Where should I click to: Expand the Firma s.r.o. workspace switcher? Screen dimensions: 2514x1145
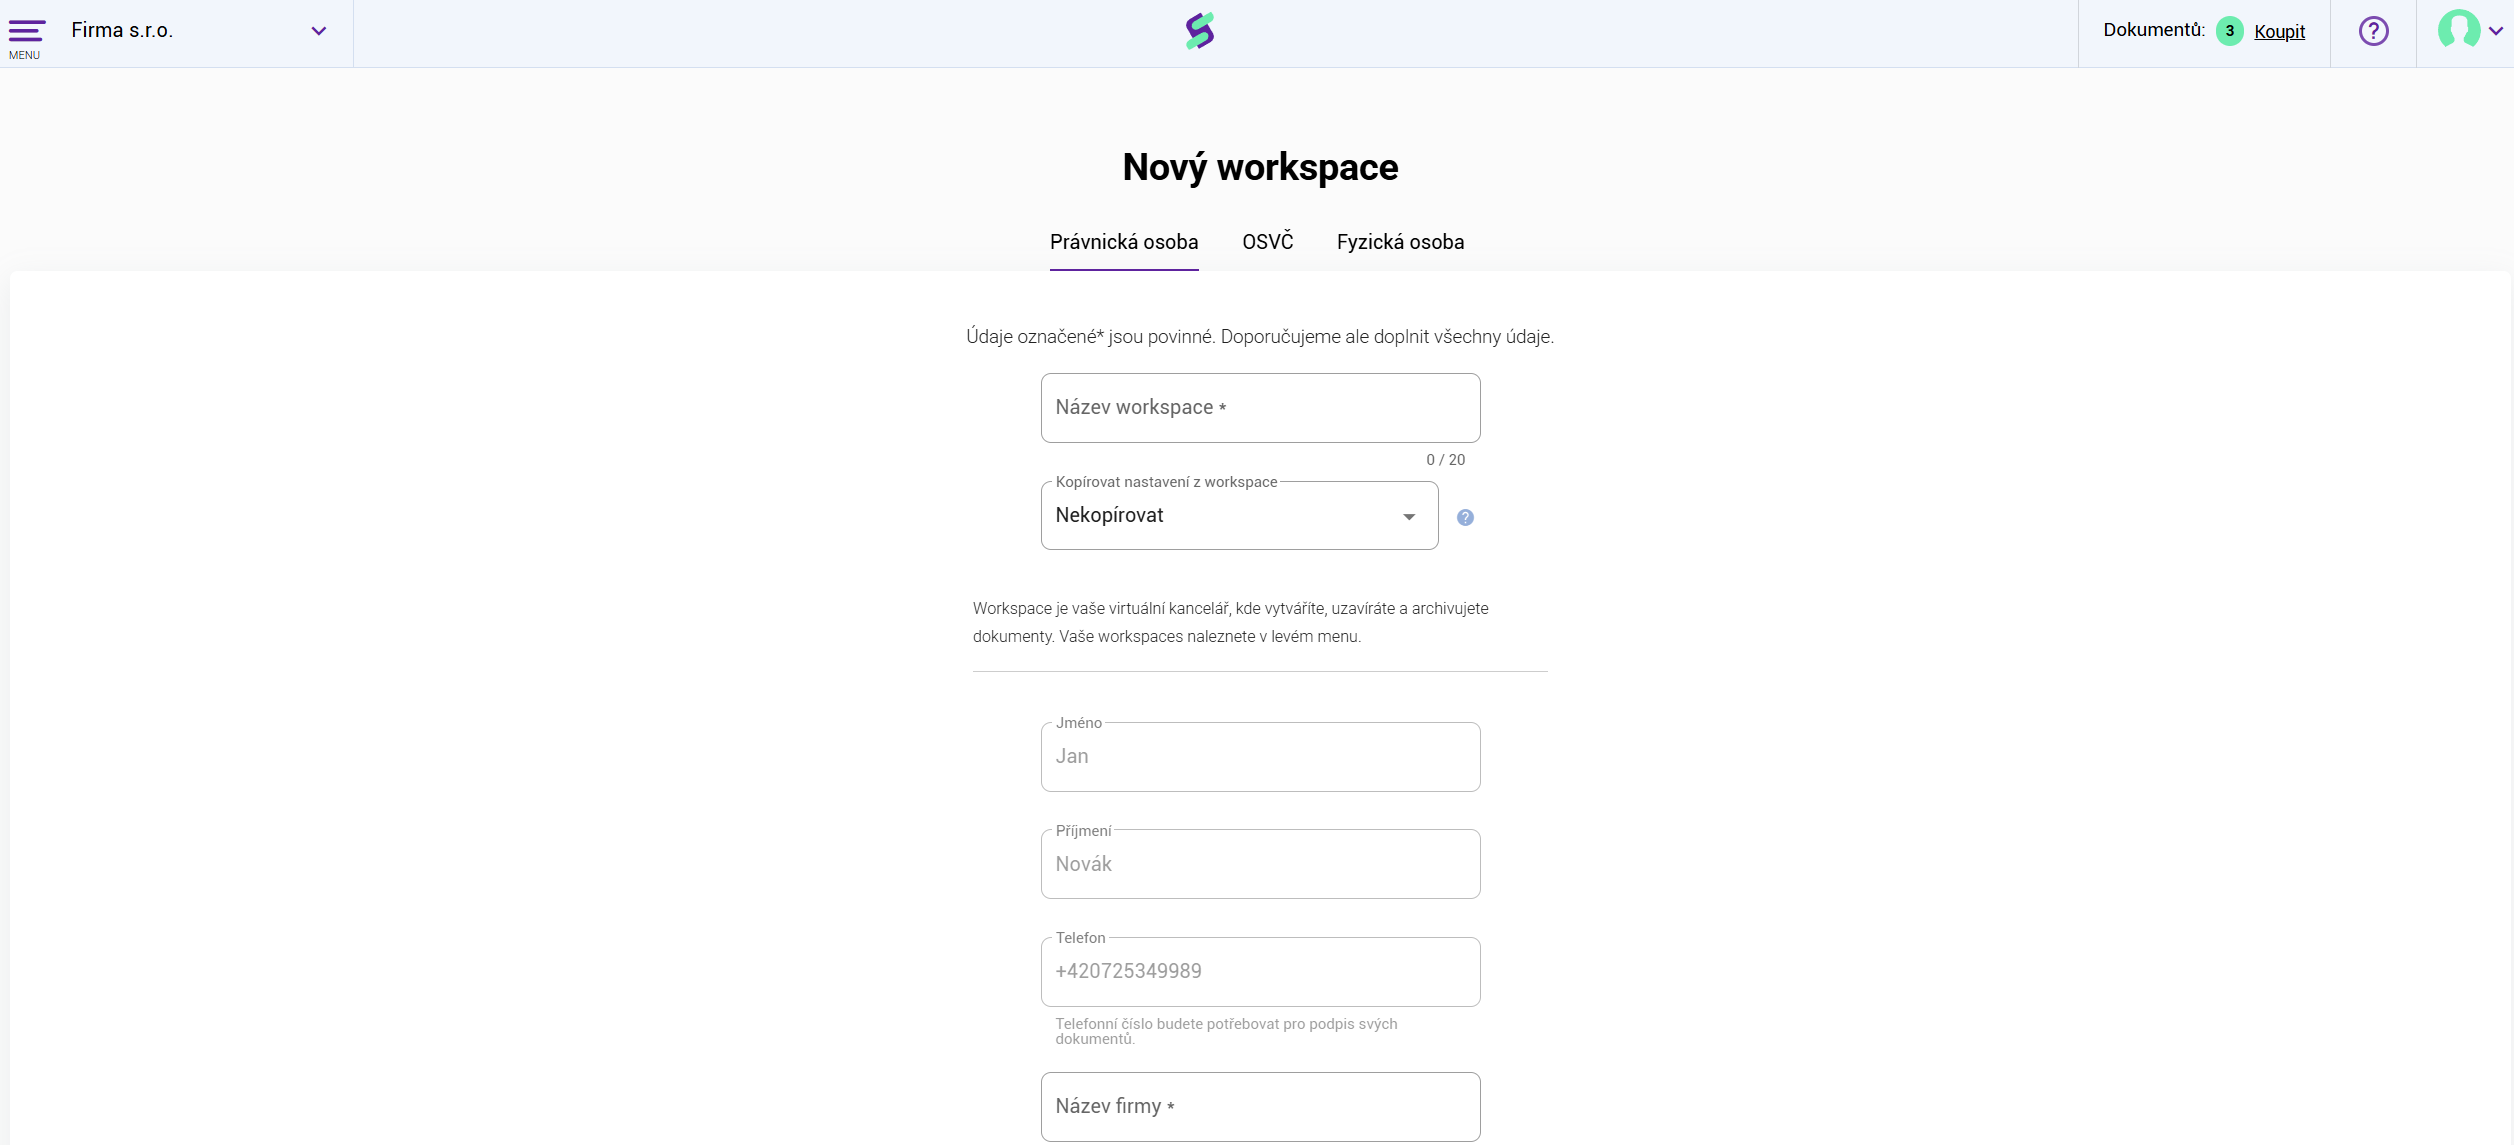(318, 31)
